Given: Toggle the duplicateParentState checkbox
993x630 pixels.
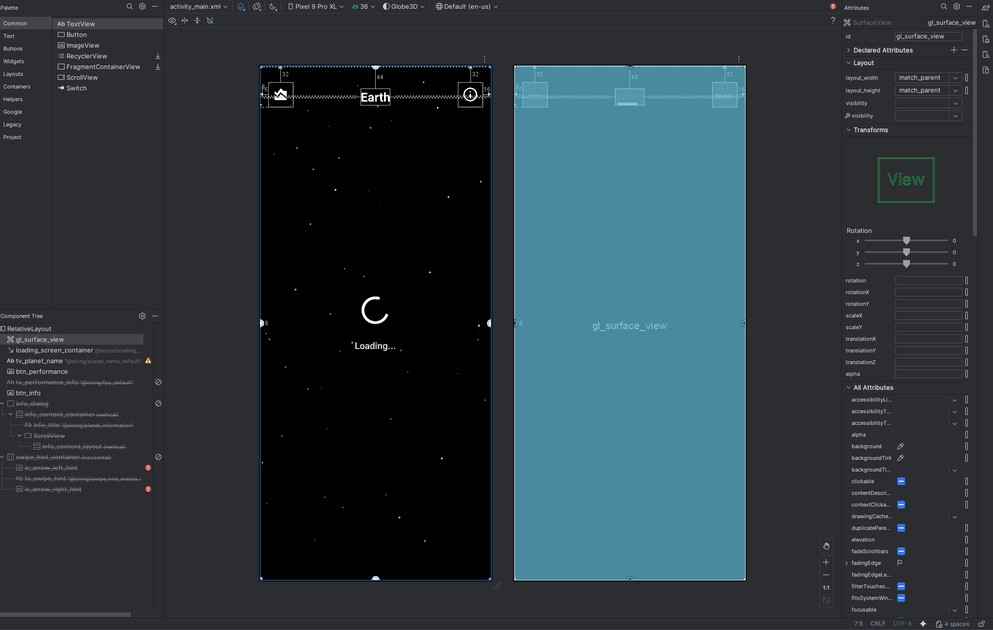Looking at the screenshot, I should click(901, 528).
